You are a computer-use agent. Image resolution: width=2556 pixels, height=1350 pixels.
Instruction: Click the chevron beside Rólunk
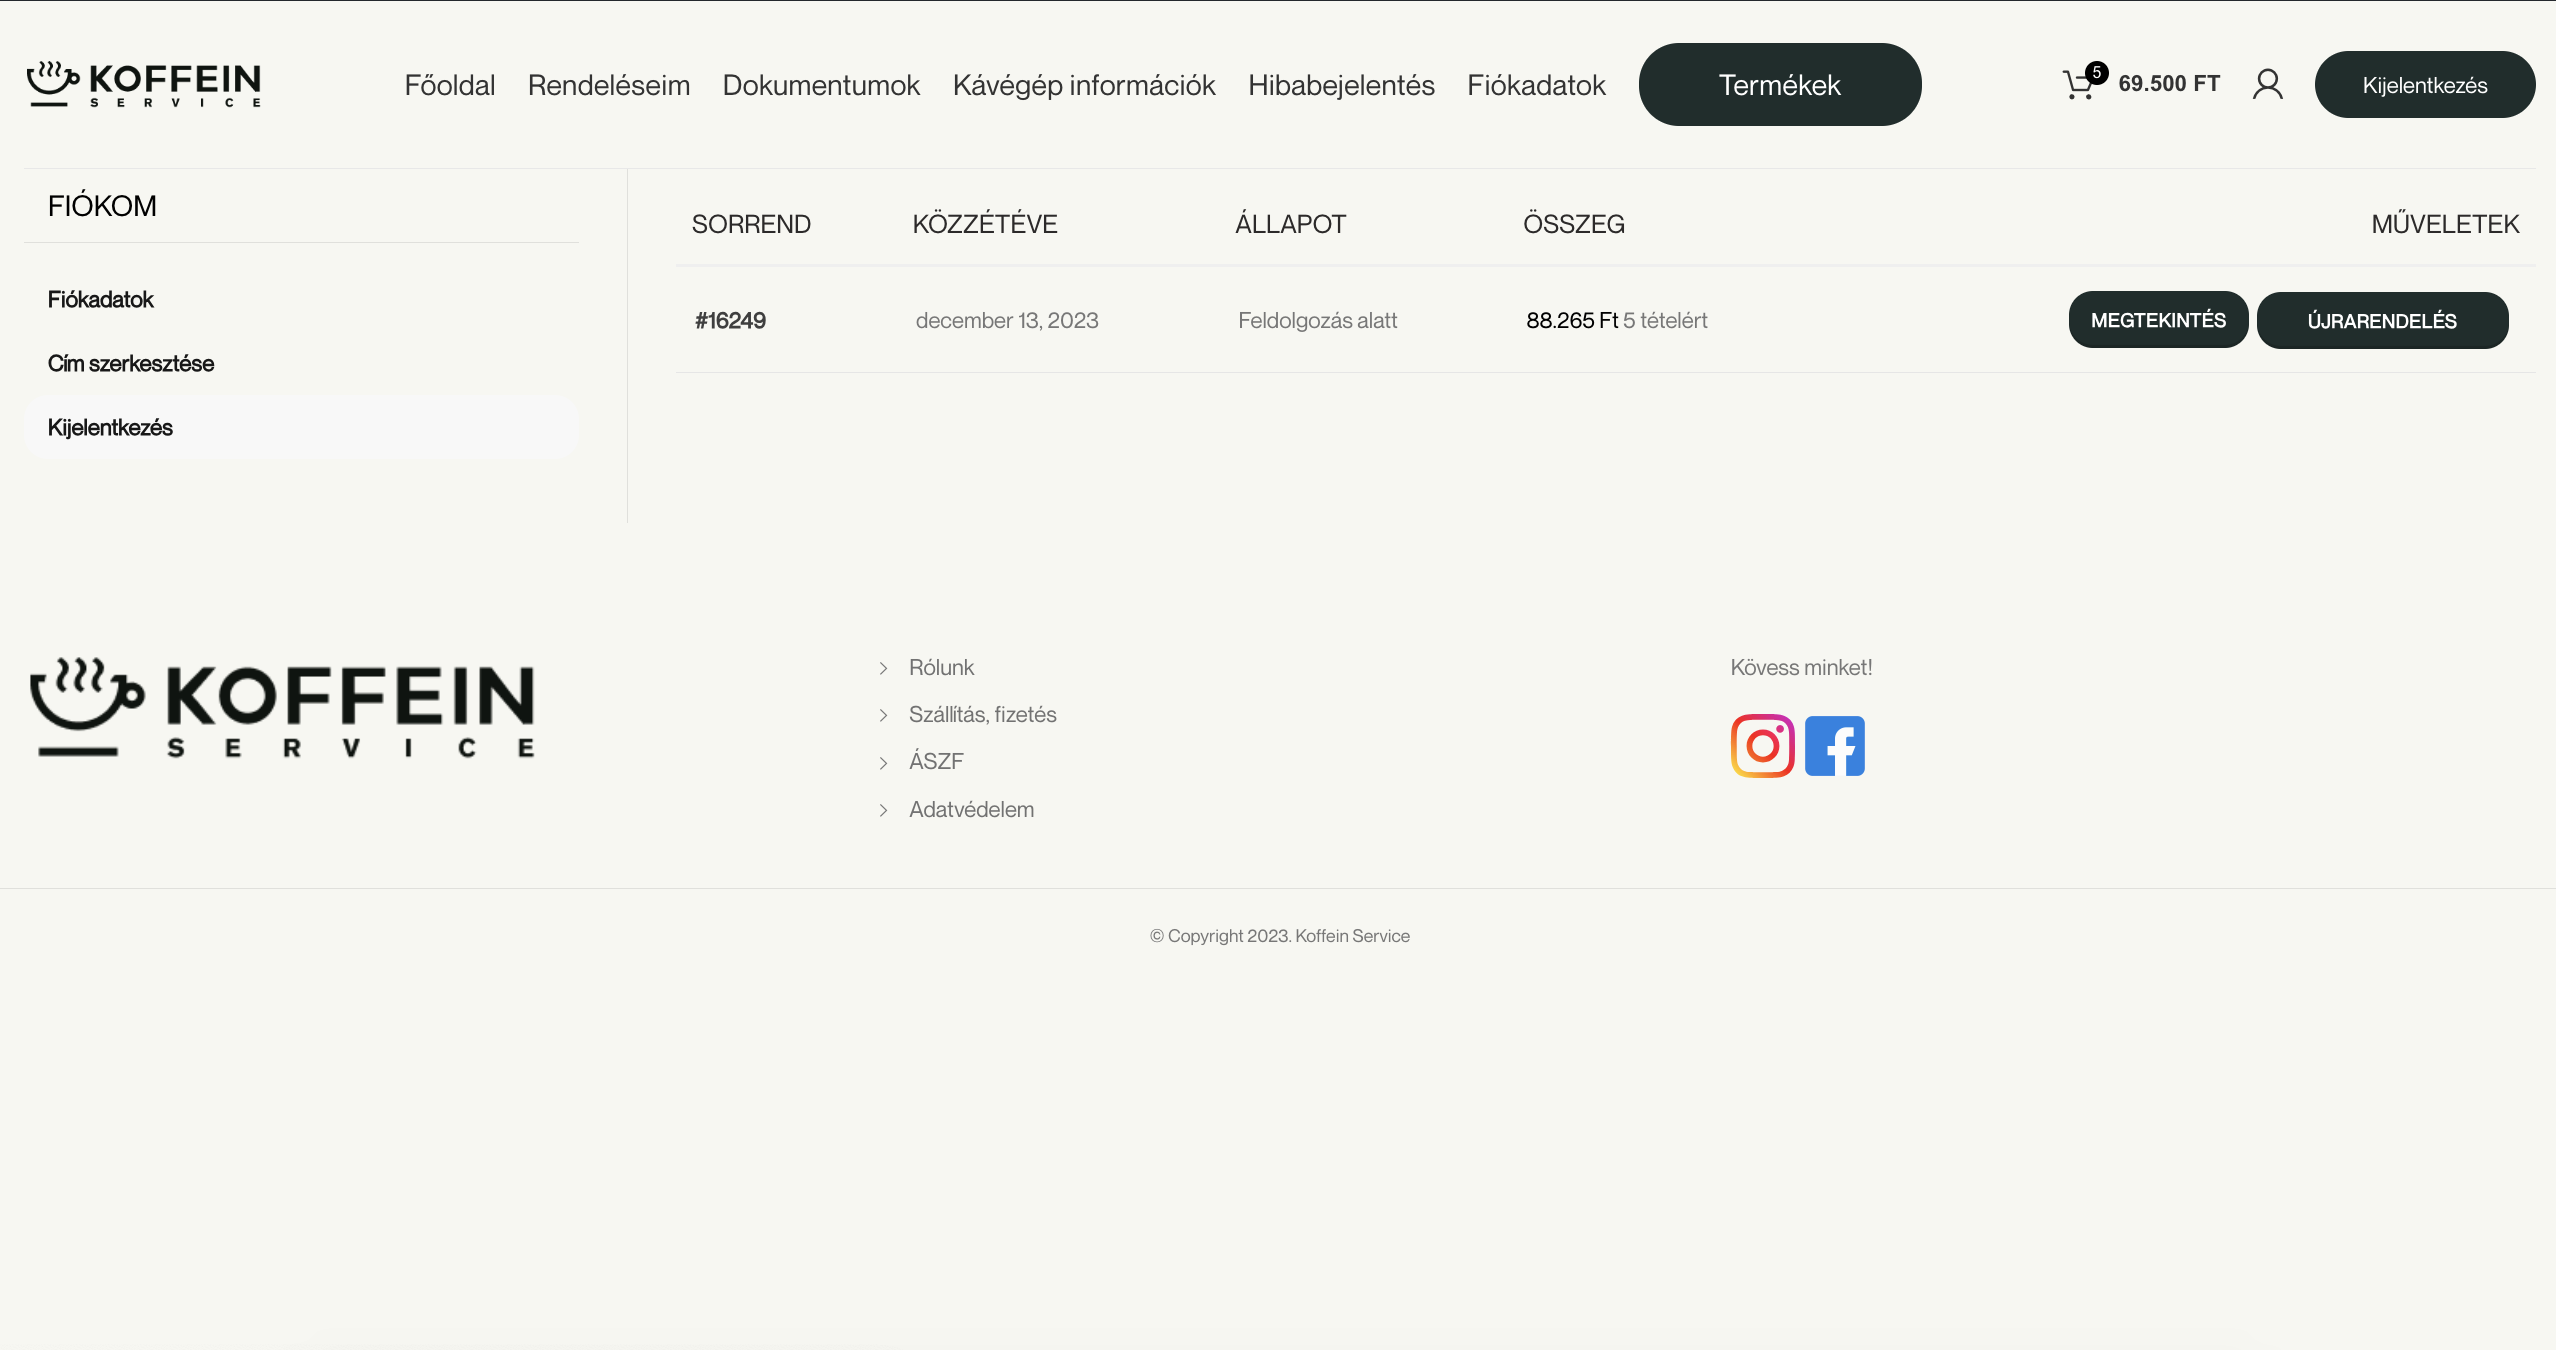coord(883,669)
